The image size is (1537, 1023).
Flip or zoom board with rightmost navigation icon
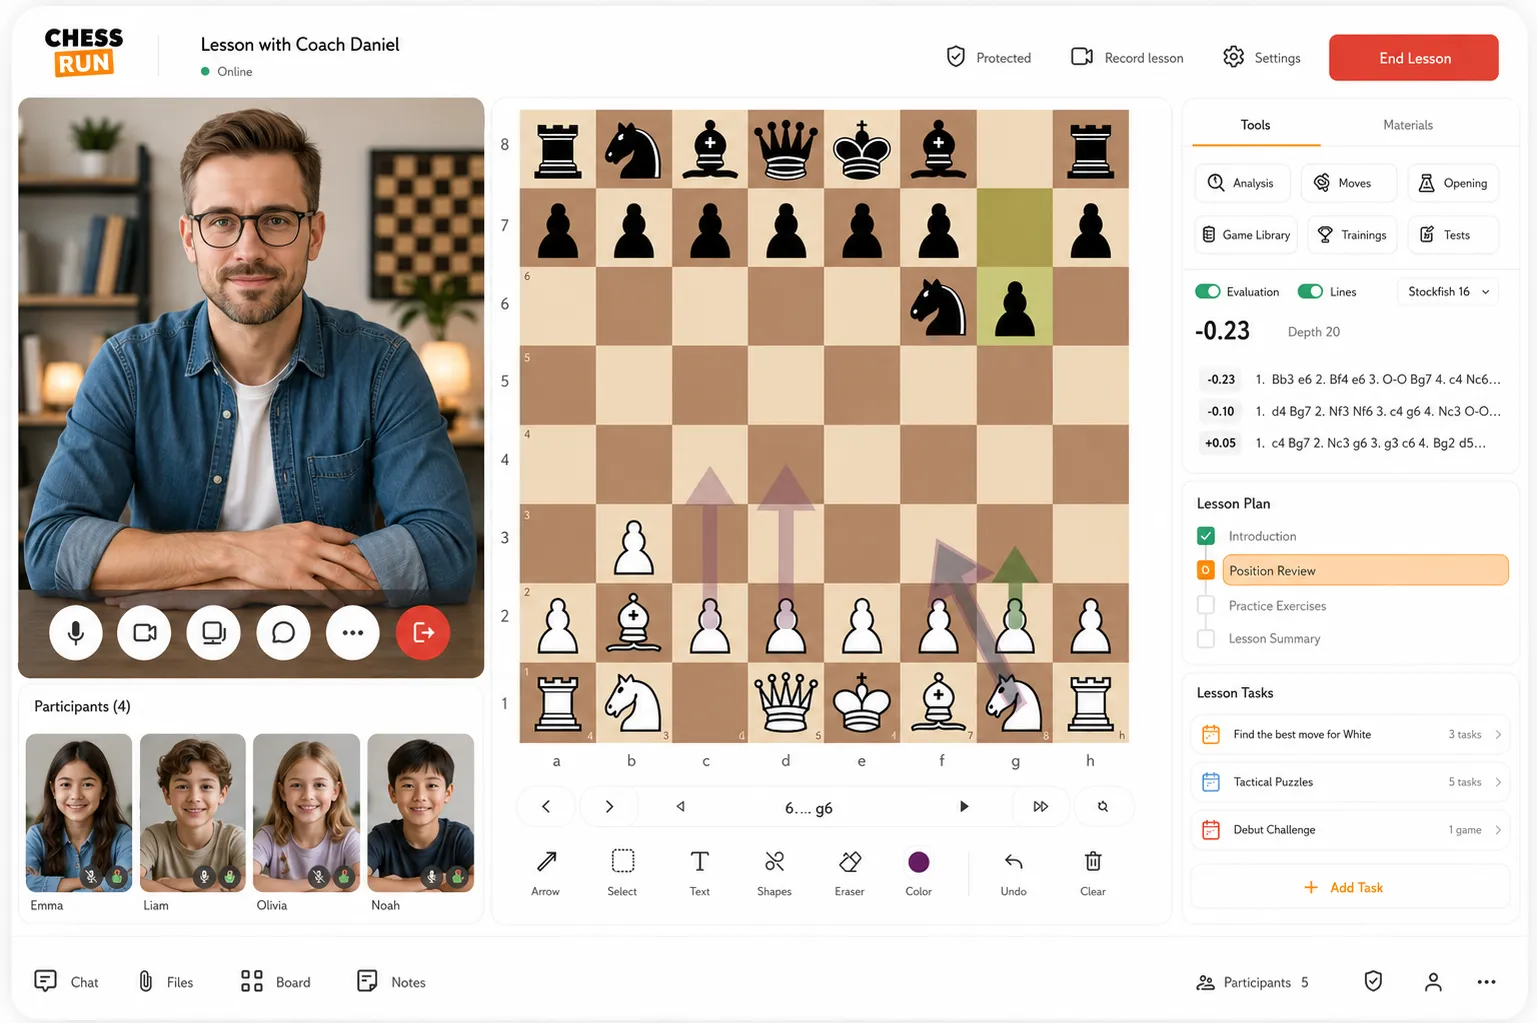[x=1103, y=806]
